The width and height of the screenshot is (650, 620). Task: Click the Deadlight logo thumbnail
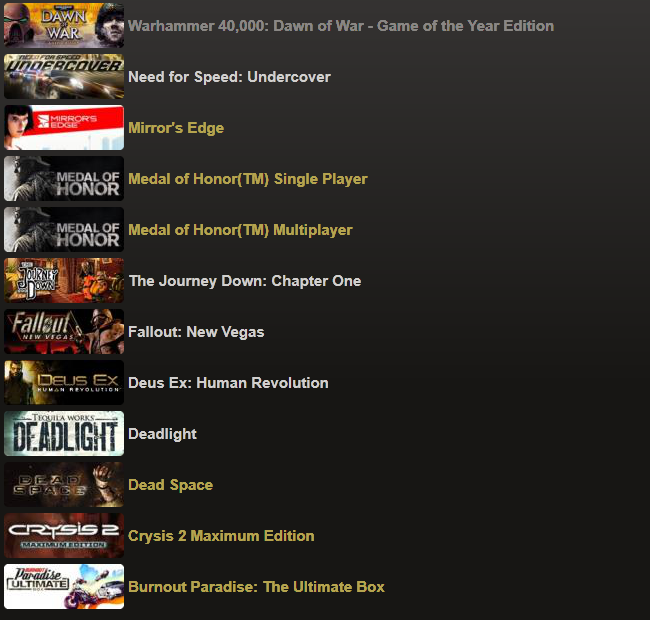(x=64, y=433)
